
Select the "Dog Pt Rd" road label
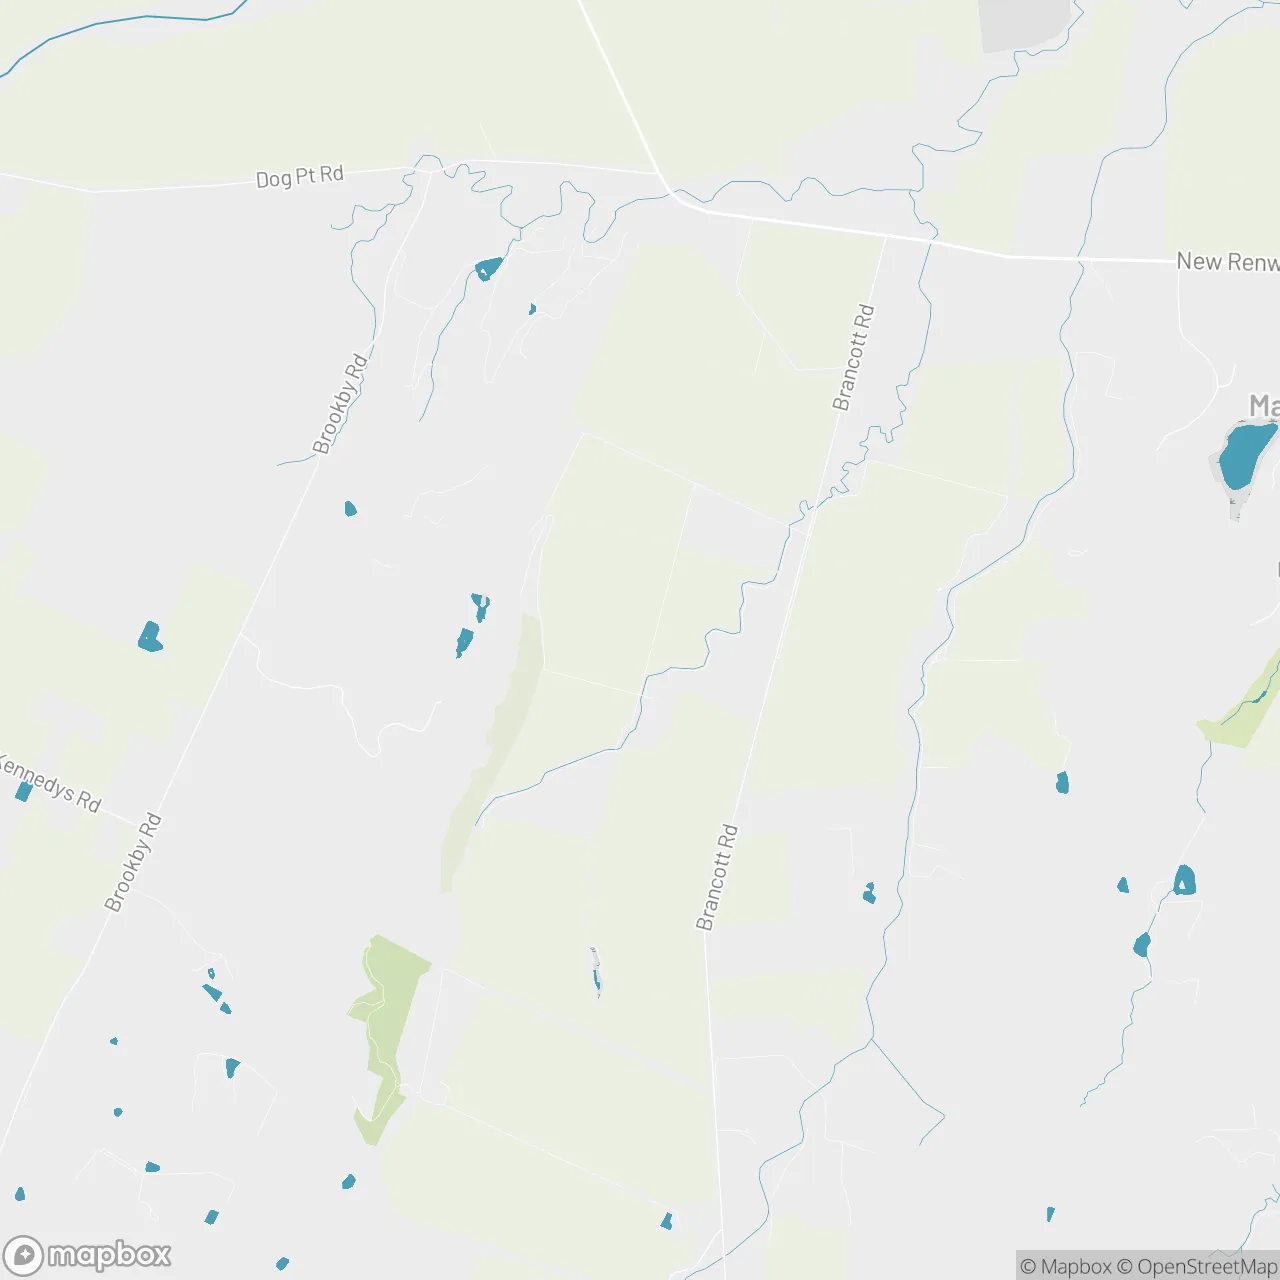click(300, 177)
